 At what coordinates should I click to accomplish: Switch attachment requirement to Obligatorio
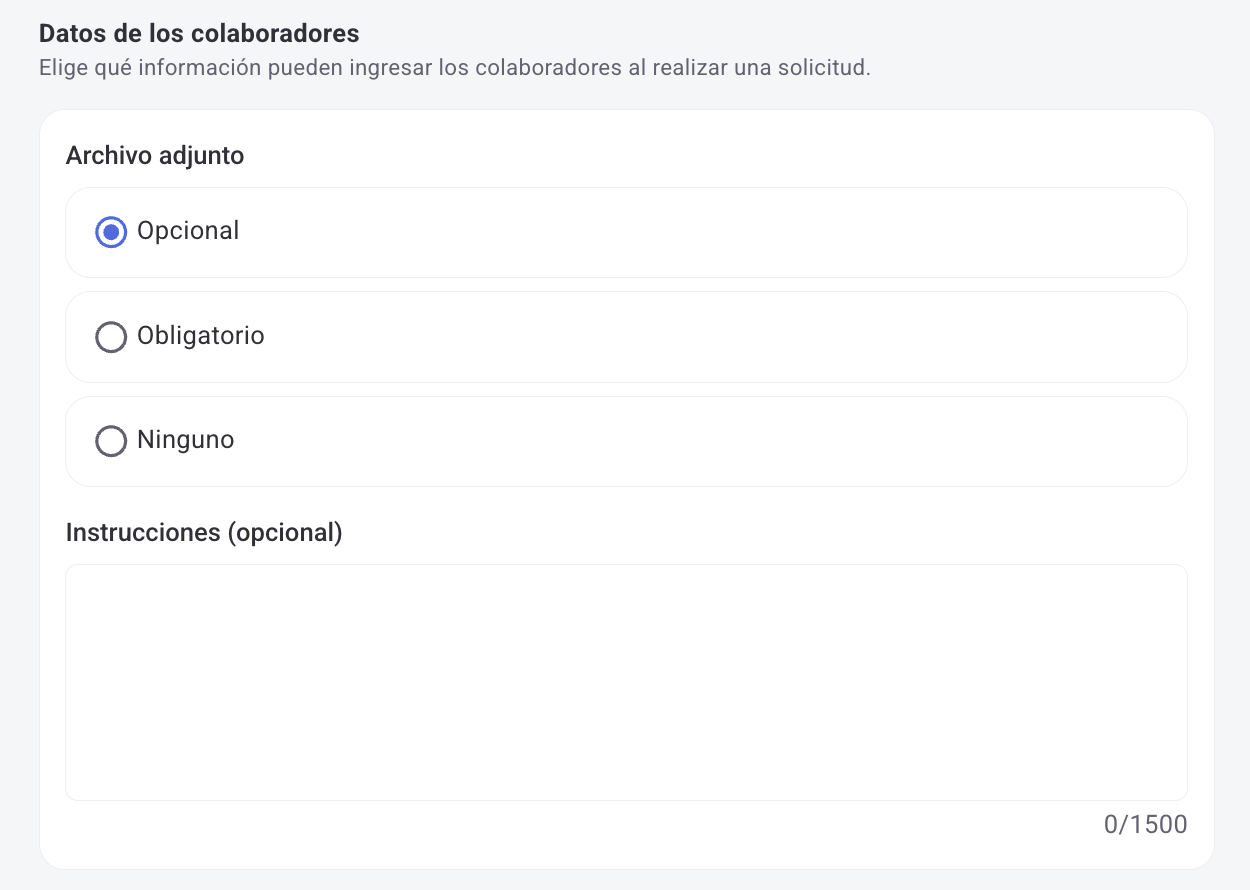tap(111, 336)
